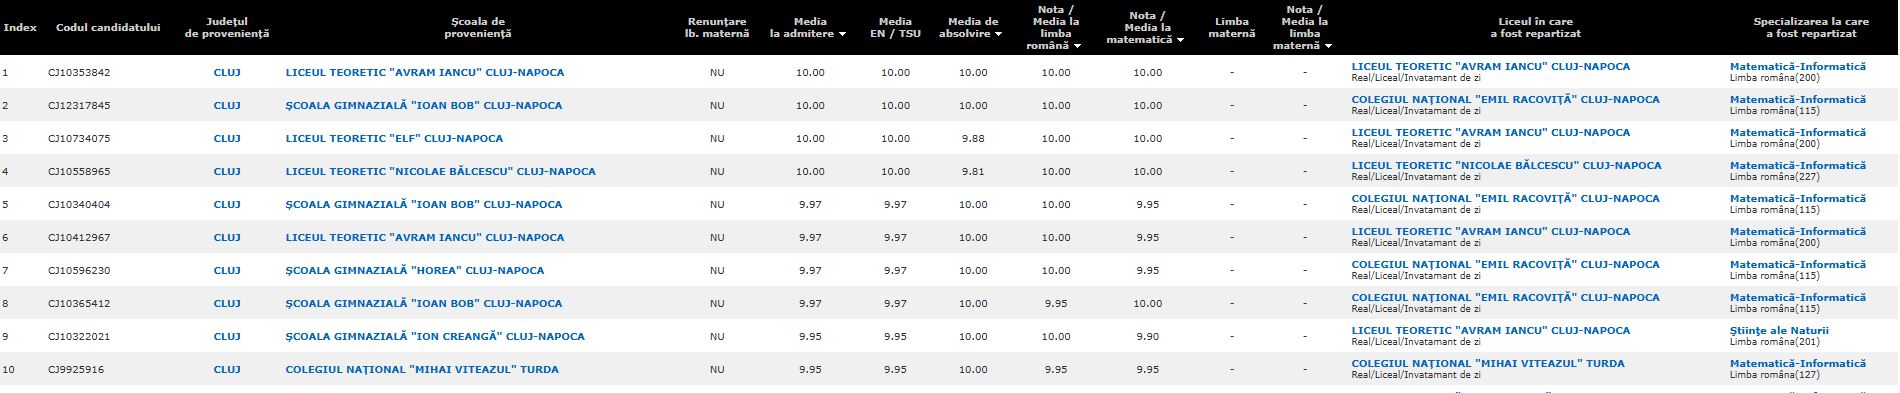Sort by Nota la limba română

(x=1055, y=27)
